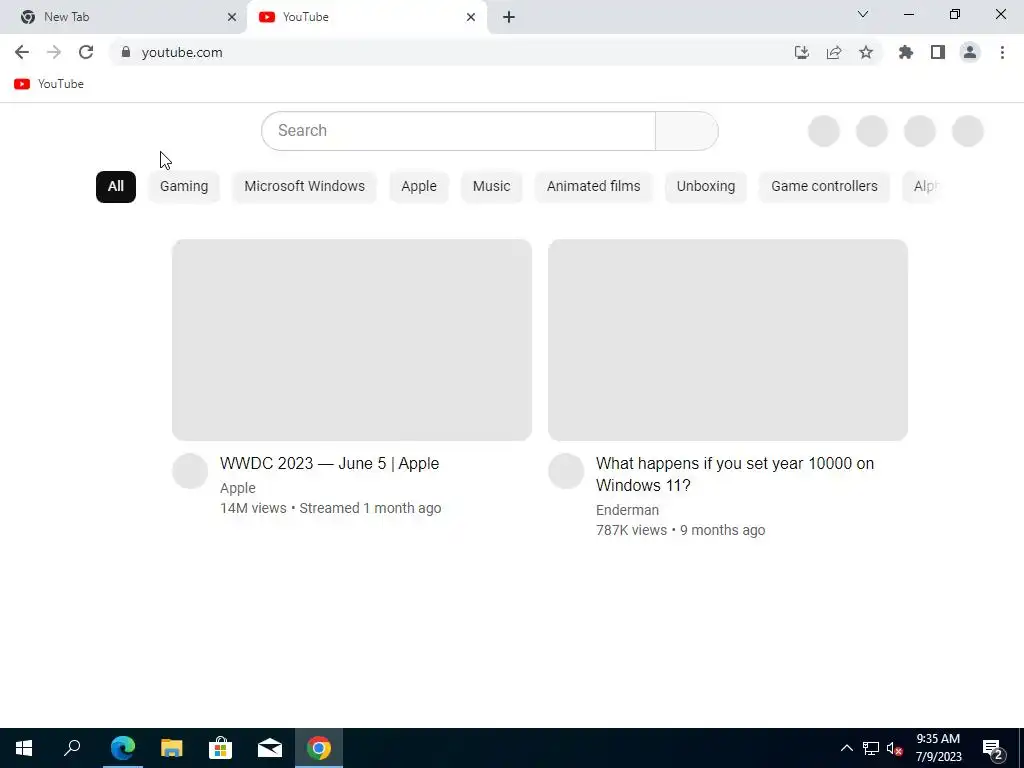This screenshot has height=768, width=1024.
Task: Open File Explorer from the taskbar
Action: pos(172,748)
